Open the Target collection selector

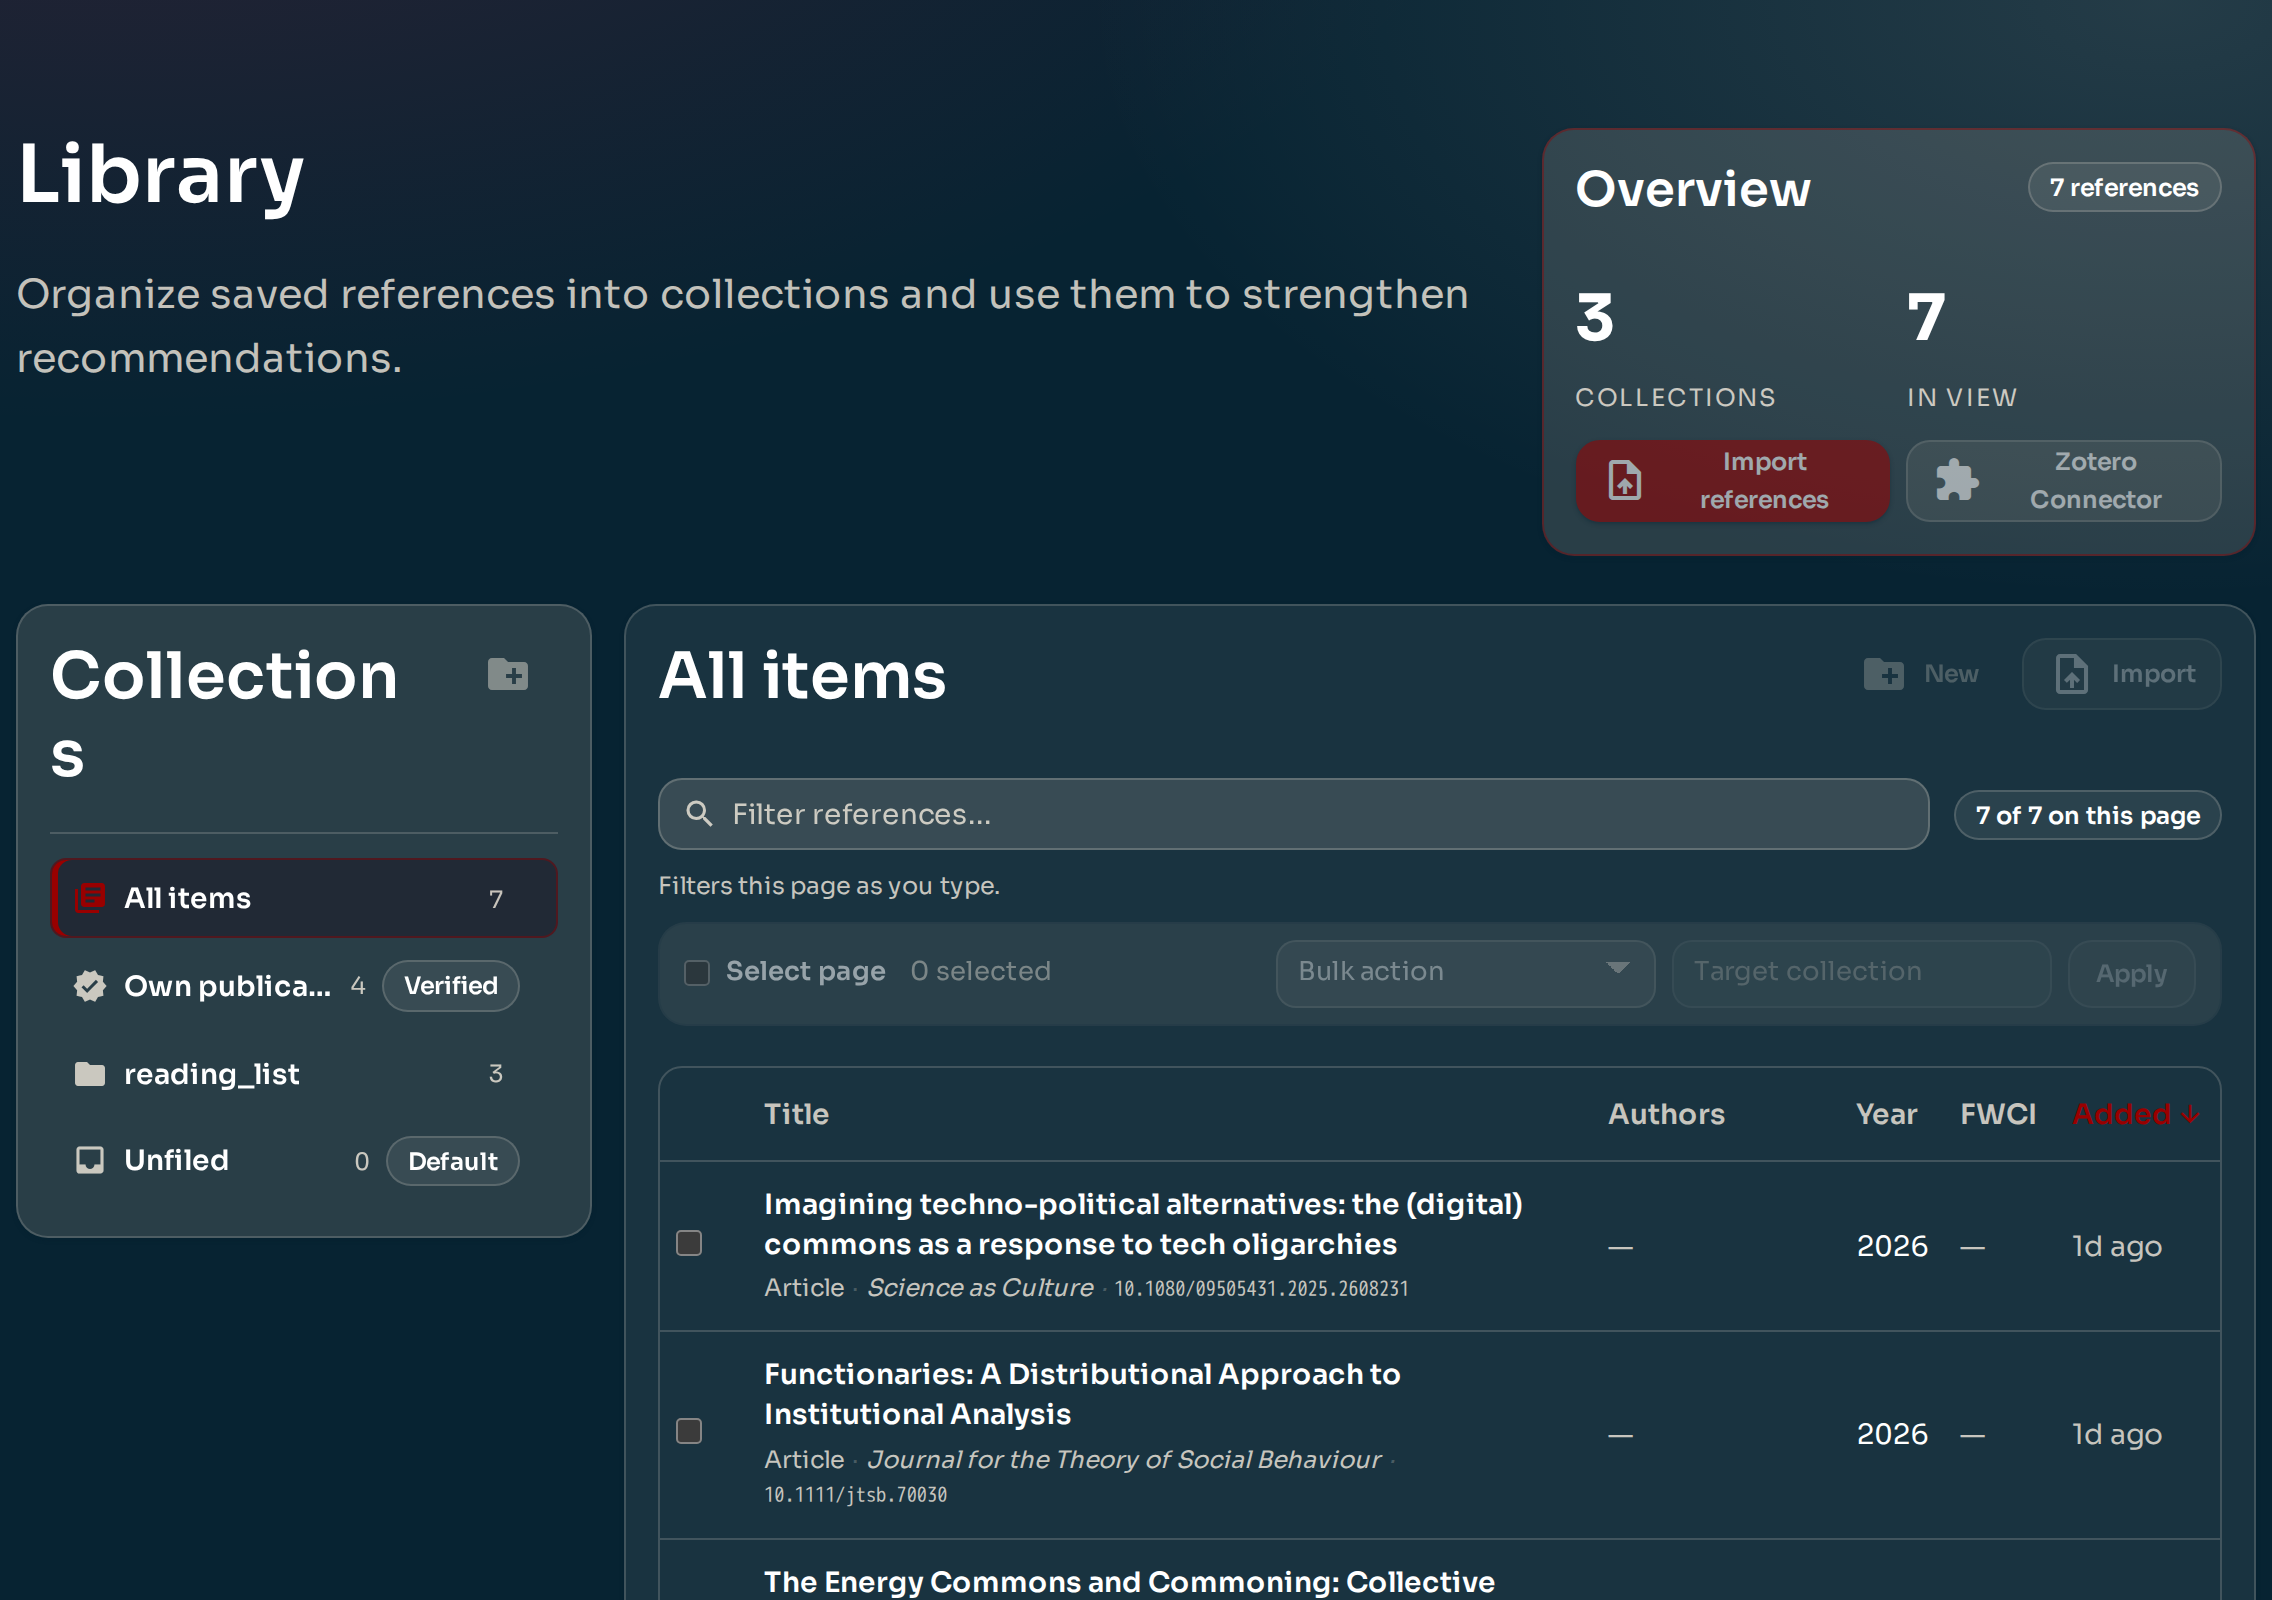coord(1860,972)
